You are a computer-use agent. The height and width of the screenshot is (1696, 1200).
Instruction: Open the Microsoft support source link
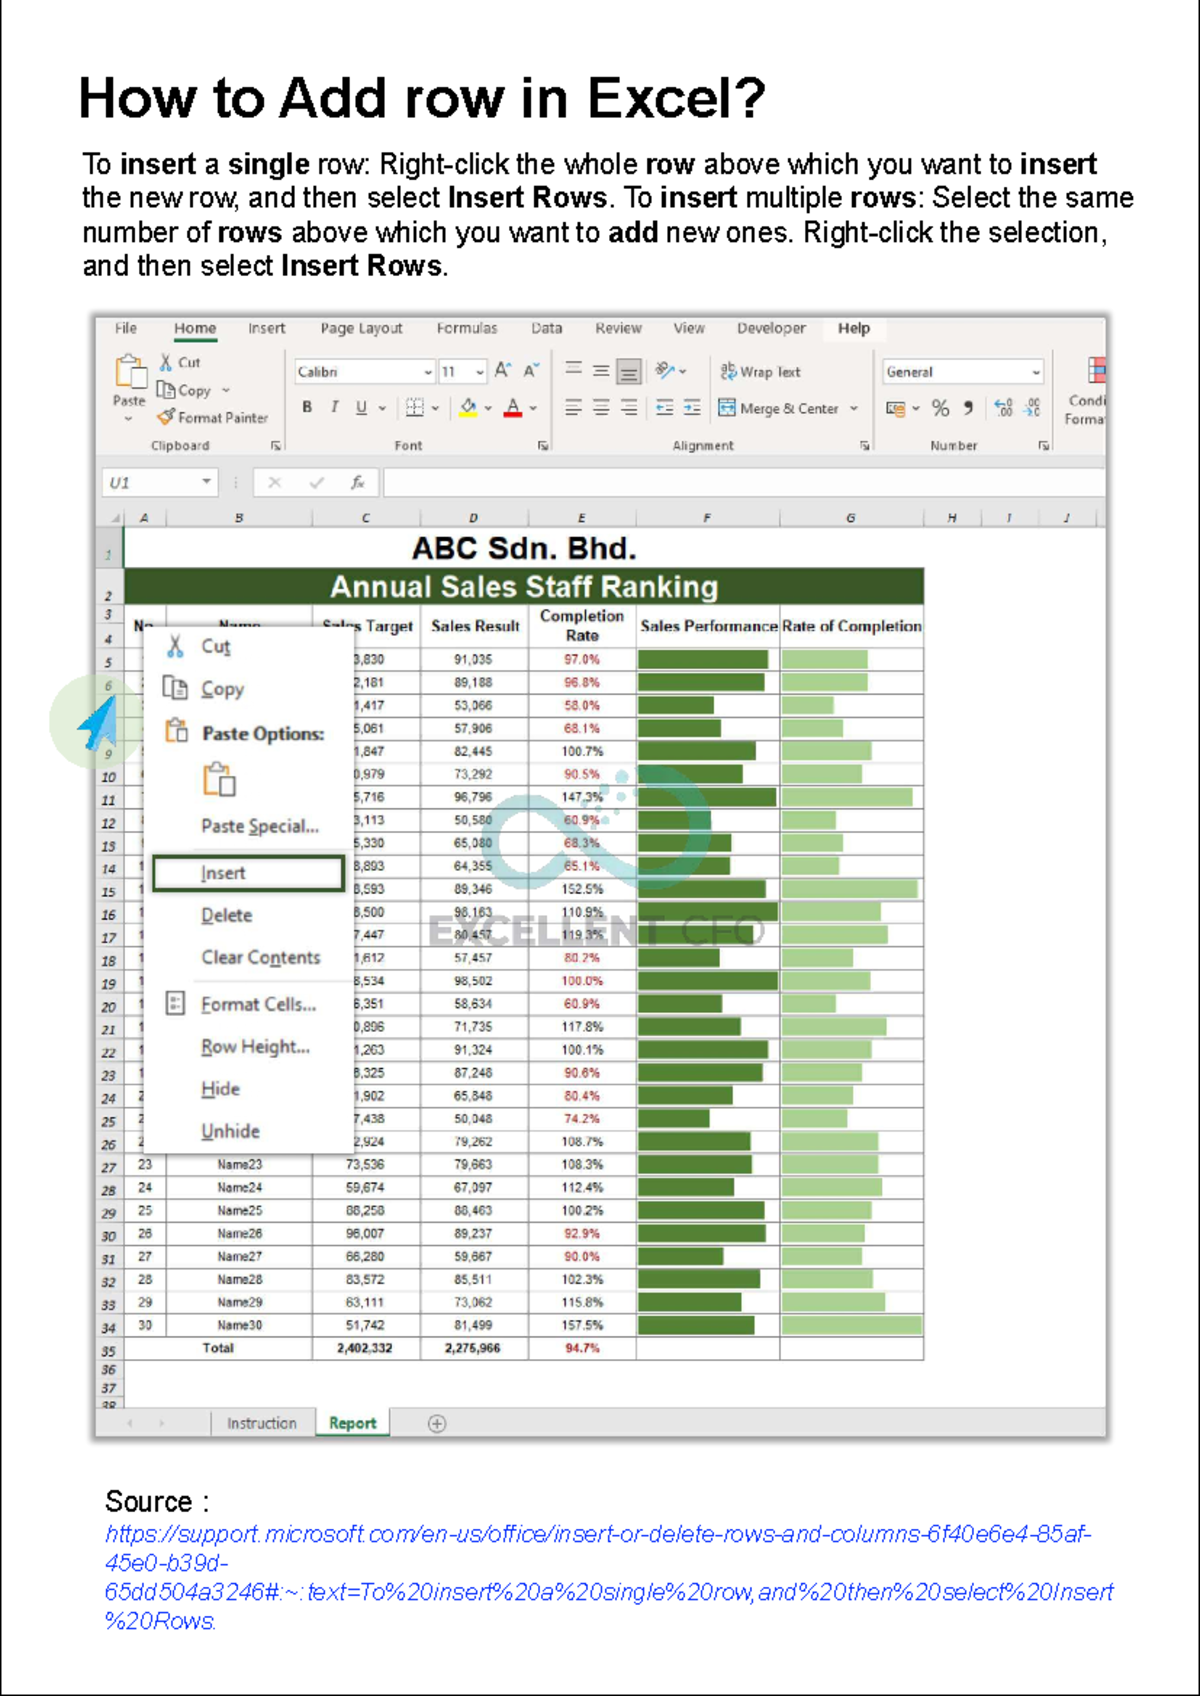(608, 1577)
